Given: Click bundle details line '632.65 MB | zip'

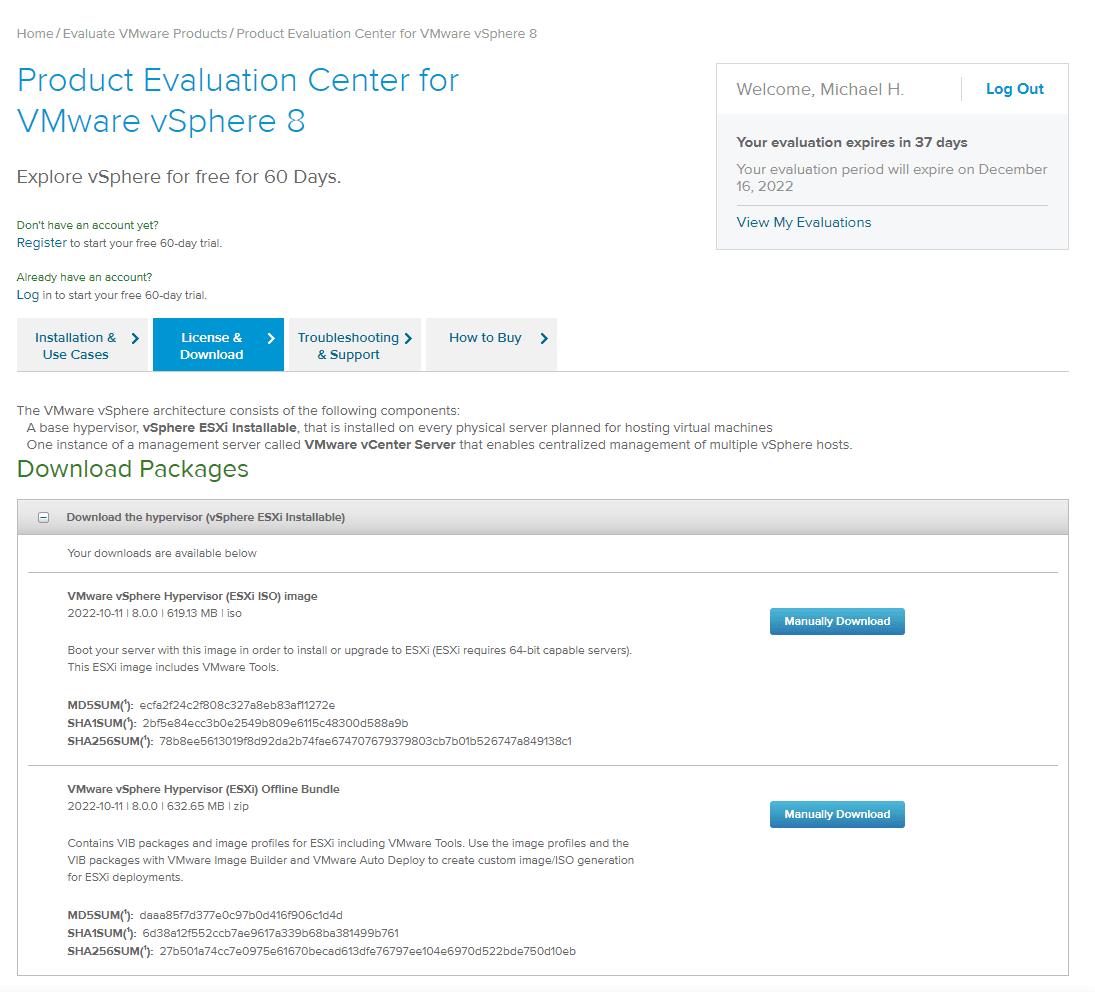Looking at the screenshot, I should coord(207,806).
